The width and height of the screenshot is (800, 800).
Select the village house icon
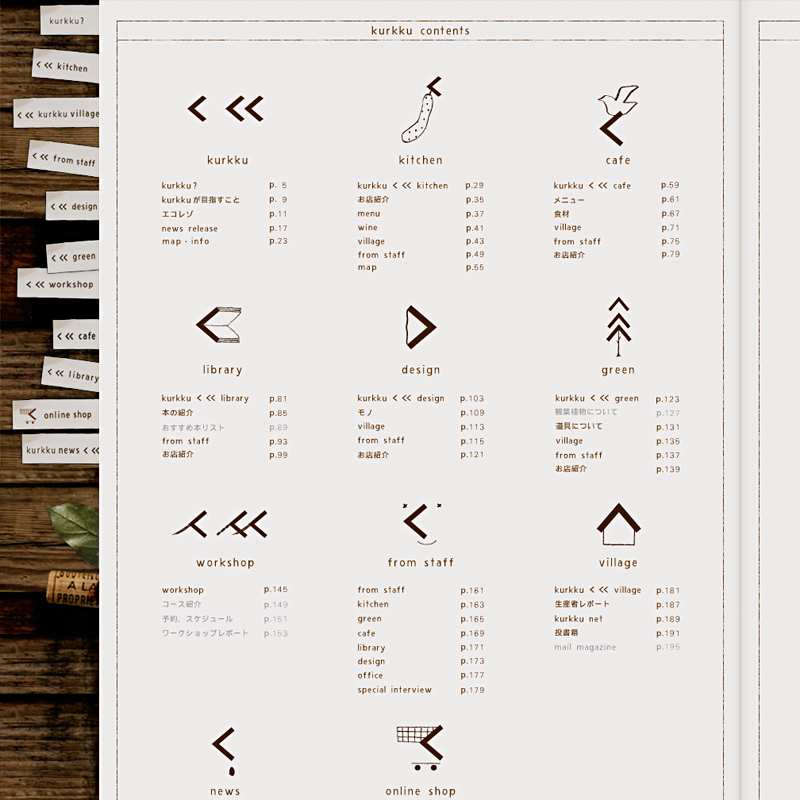(618, 524)
